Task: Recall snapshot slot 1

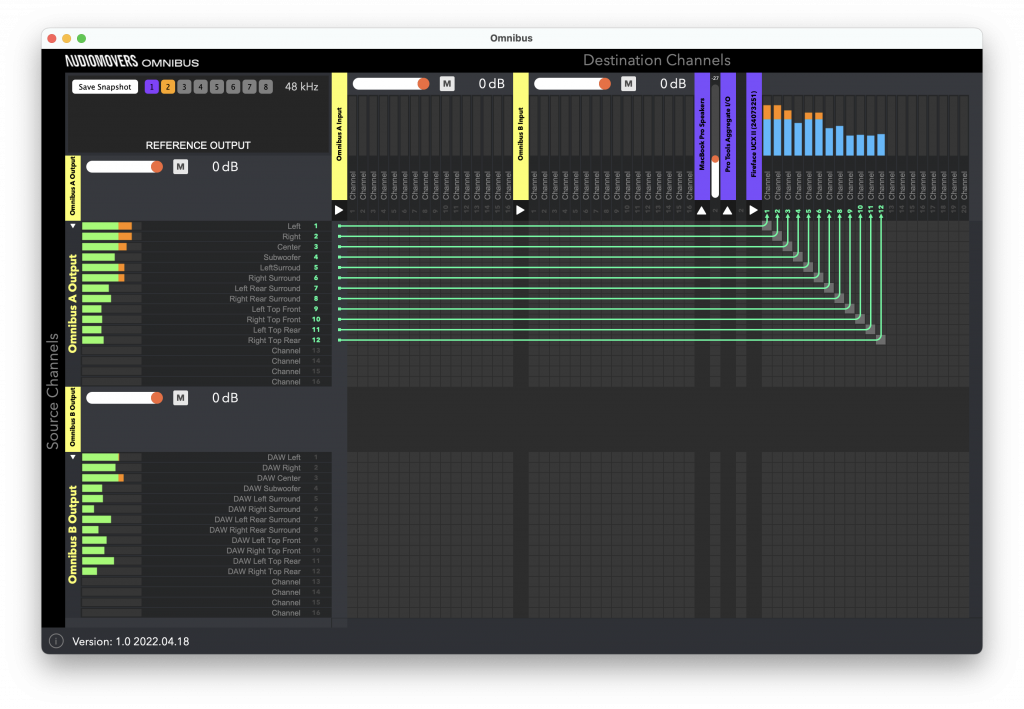Action: (x=152, y=87)
